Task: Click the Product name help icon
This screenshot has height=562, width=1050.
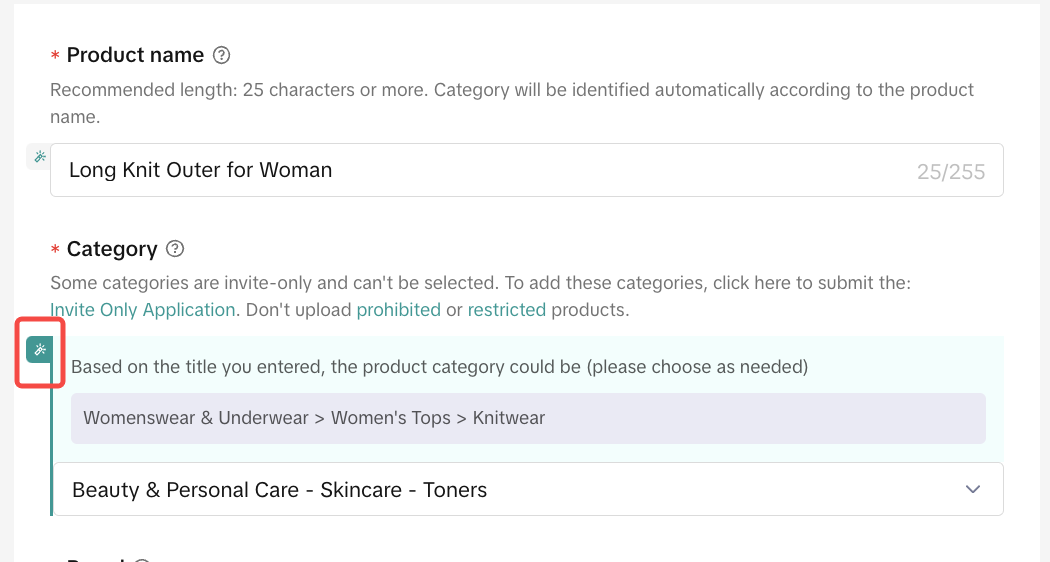Action: pyautogui.click(x=222, y=55)
